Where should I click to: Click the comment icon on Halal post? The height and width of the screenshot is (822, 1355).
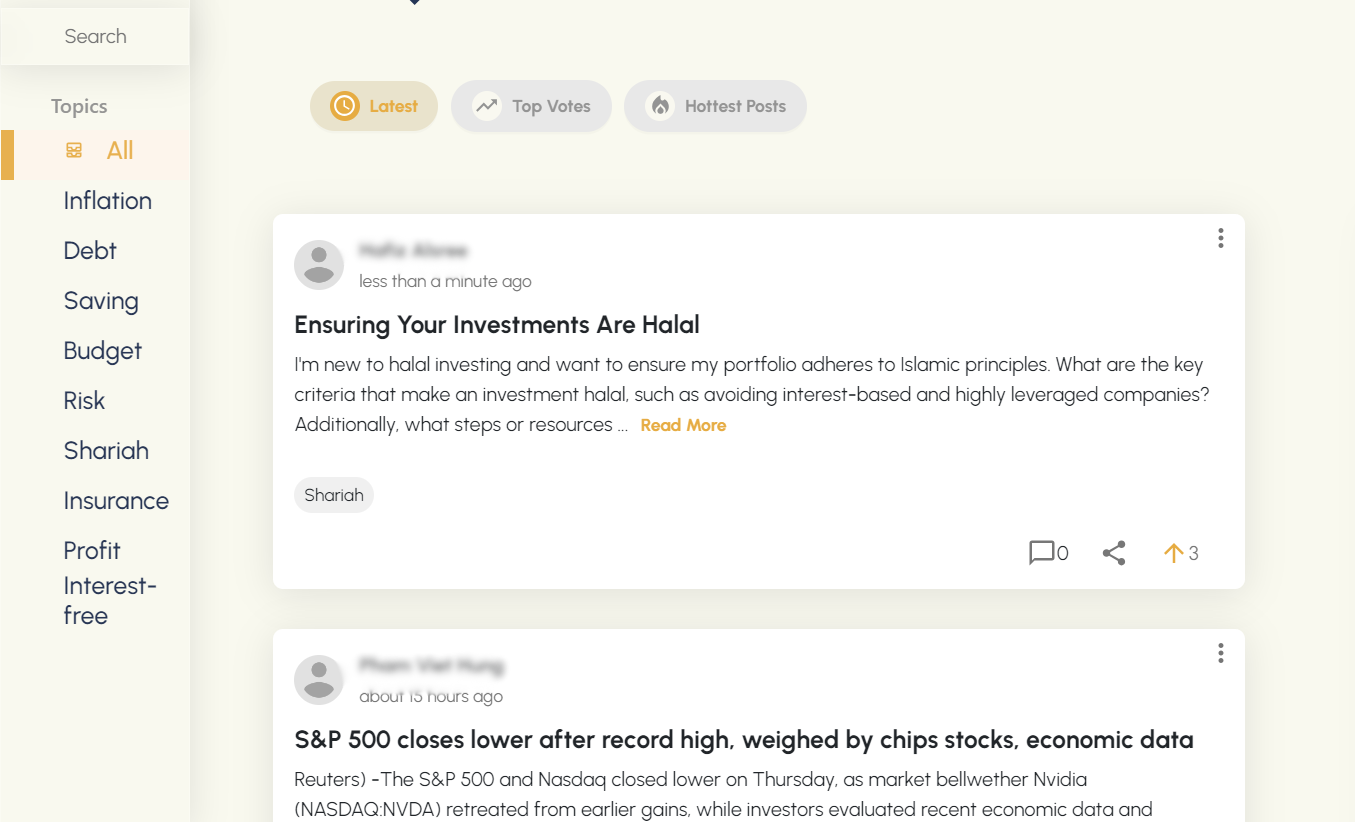(x=1041, y=553)
